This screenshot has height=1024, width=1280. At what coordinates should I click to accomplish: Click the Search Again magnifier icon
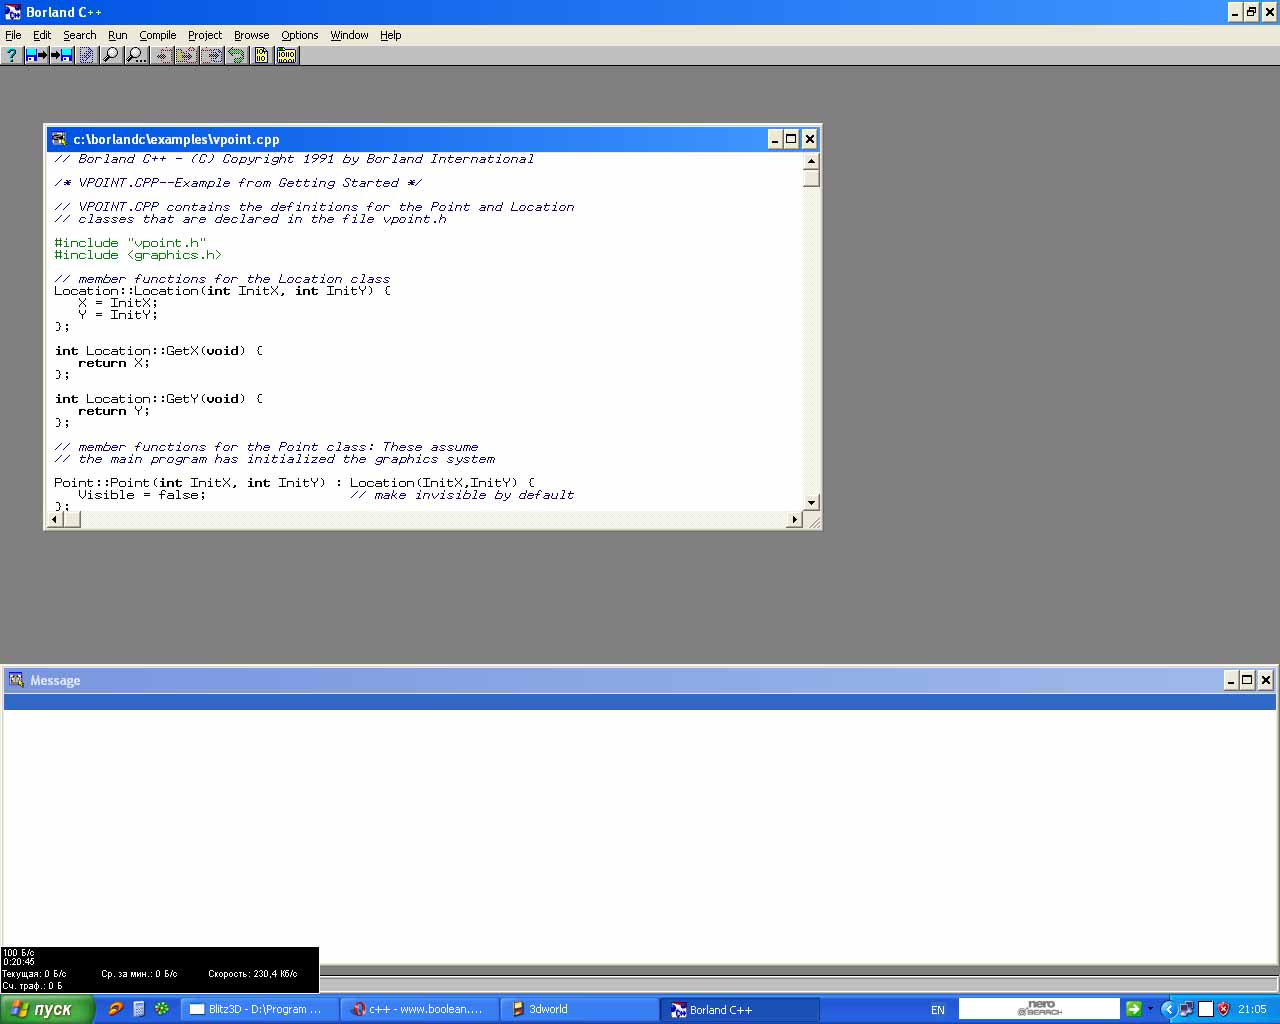(136, 56)
